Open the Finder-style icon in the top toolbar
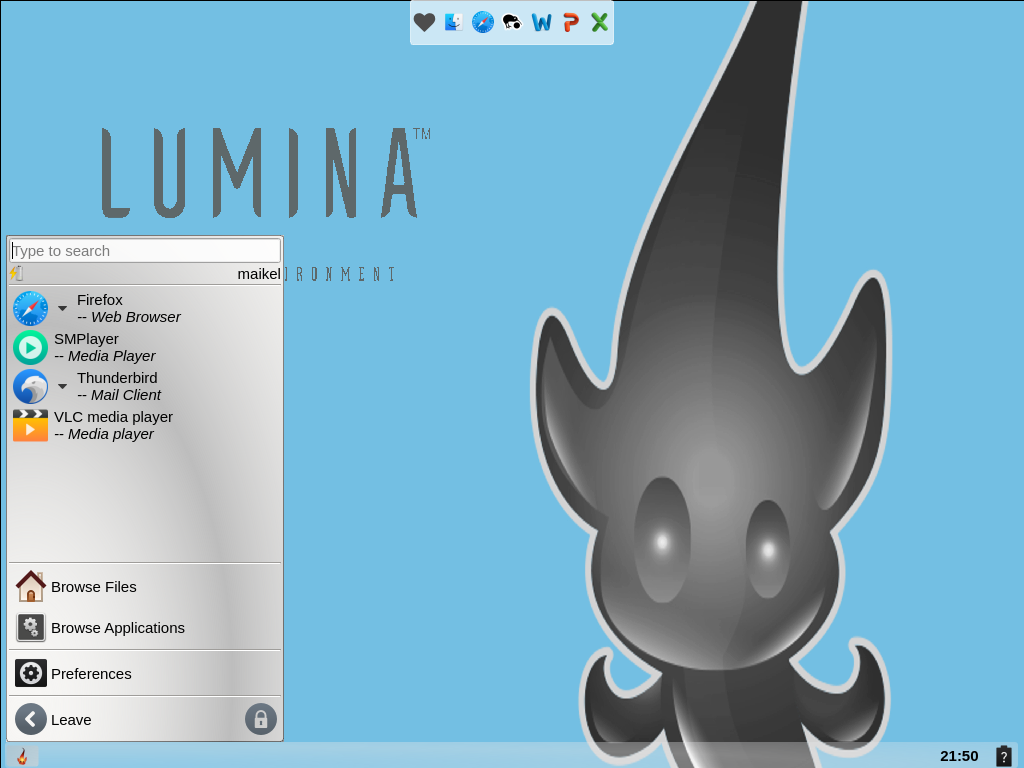 tap(453, 22)
